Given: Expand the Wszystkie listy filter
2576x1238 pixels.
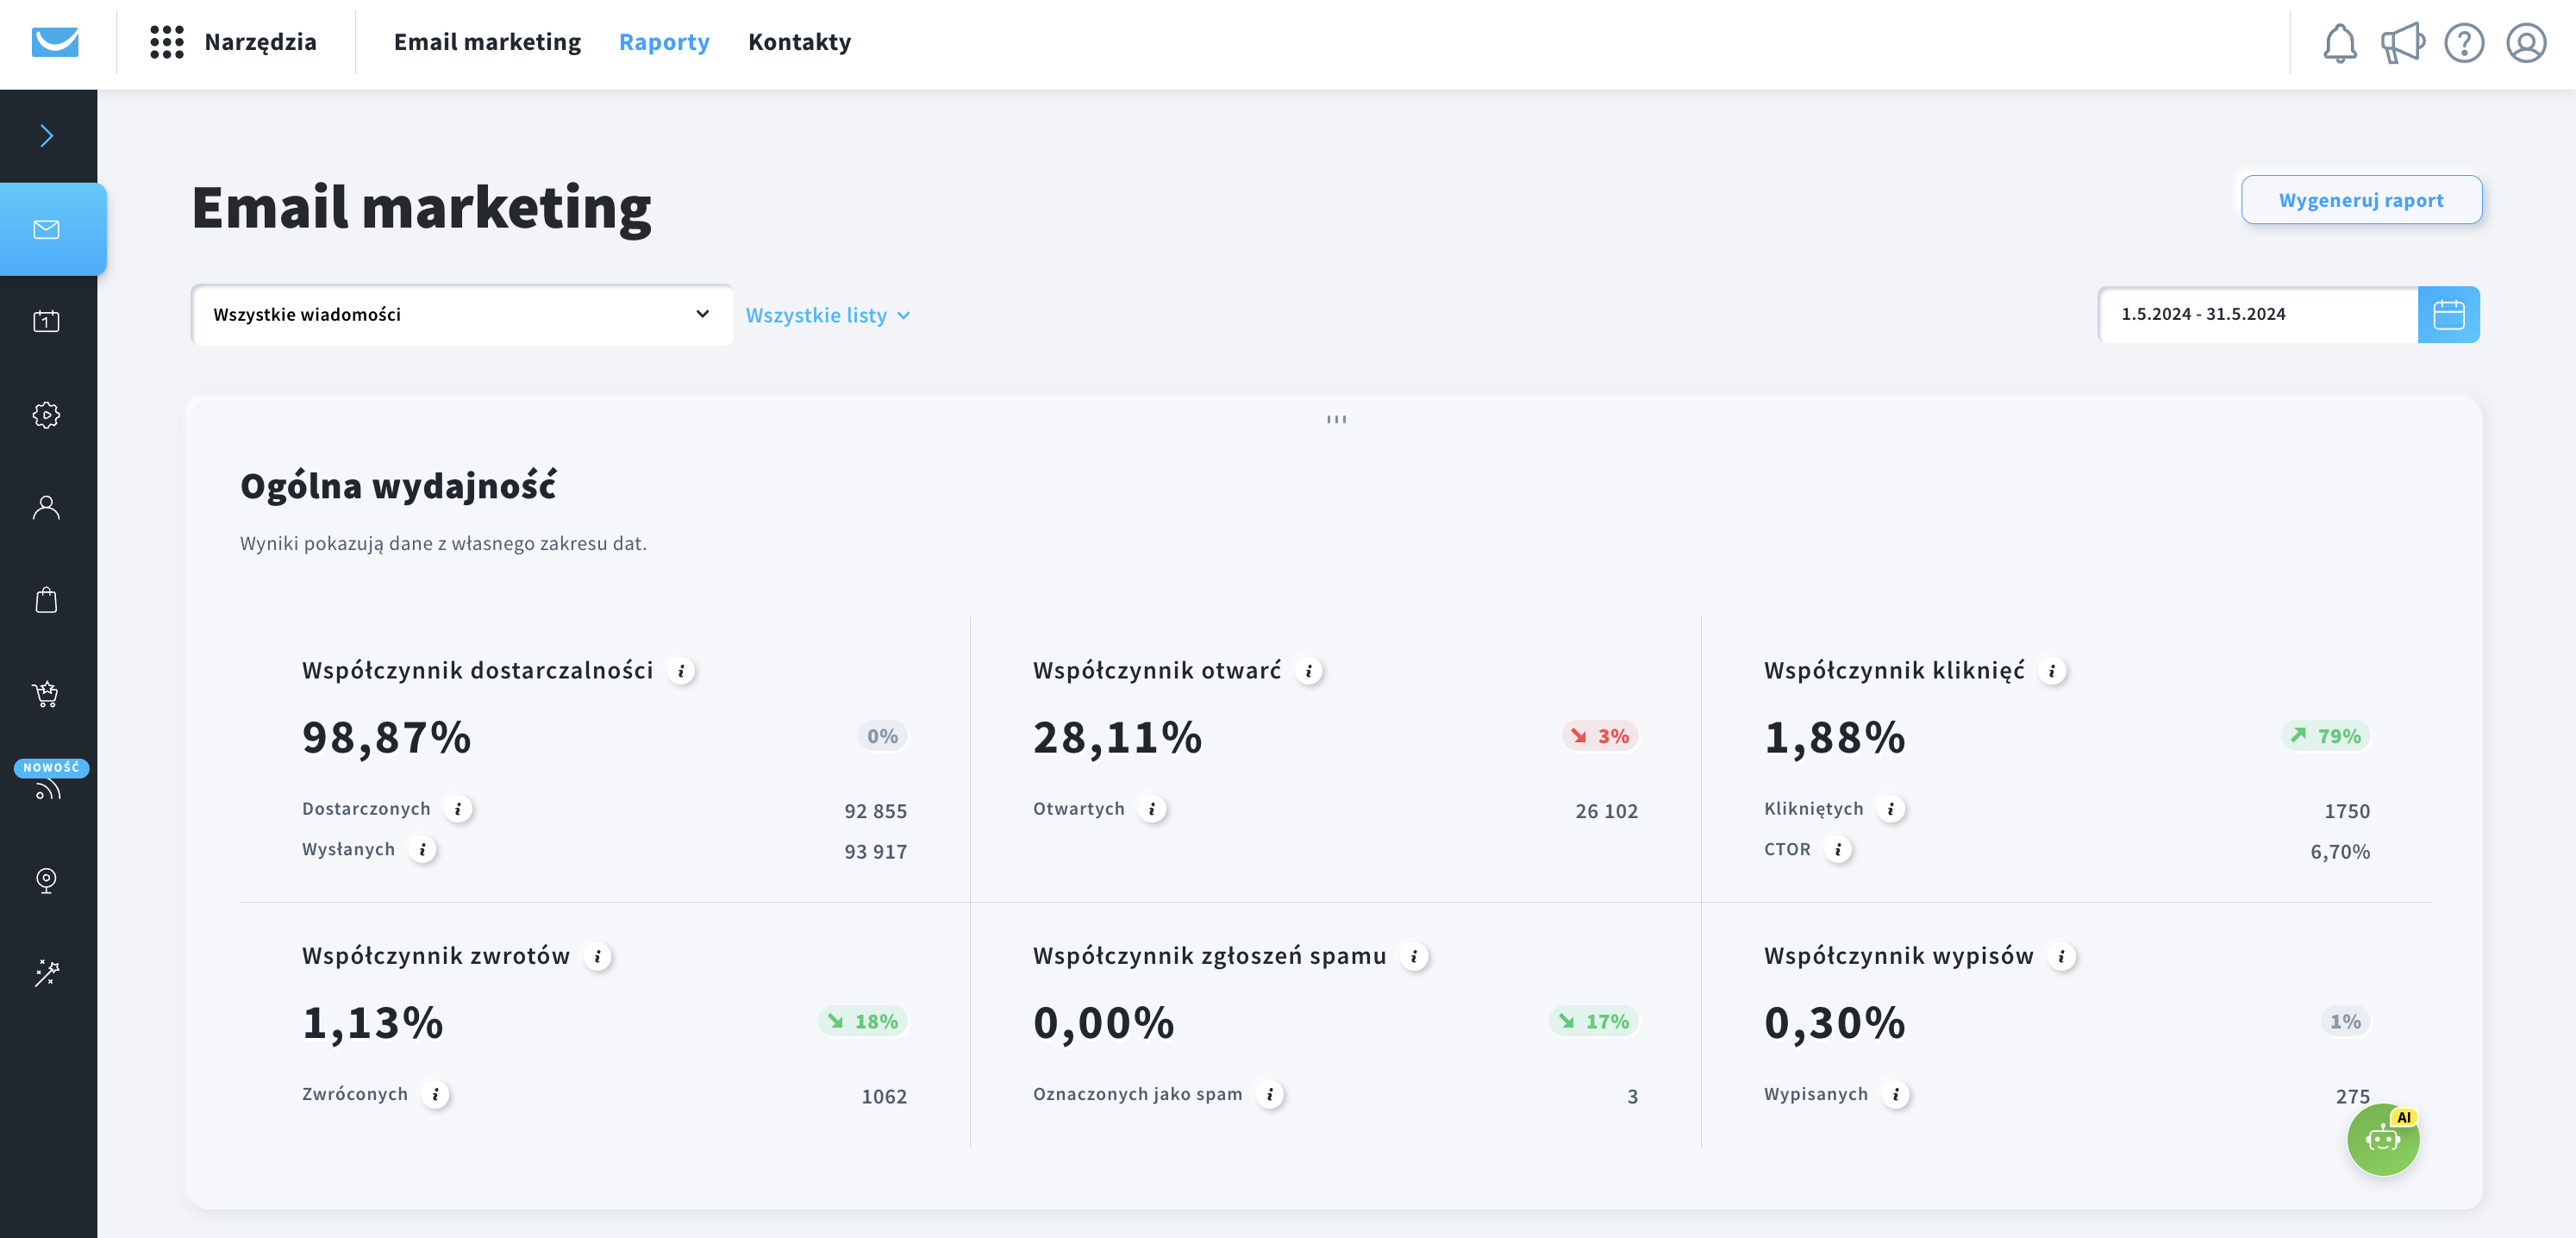Looking at the screenshot, I should 828,315.
